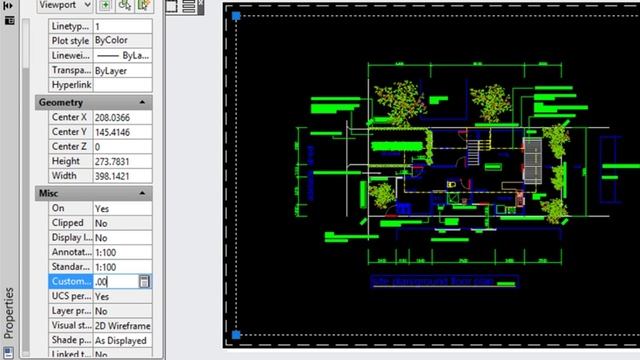Screen dimensions: 640x360
Task: Toggle the PICKADD value icon
Action: point(105,6)
